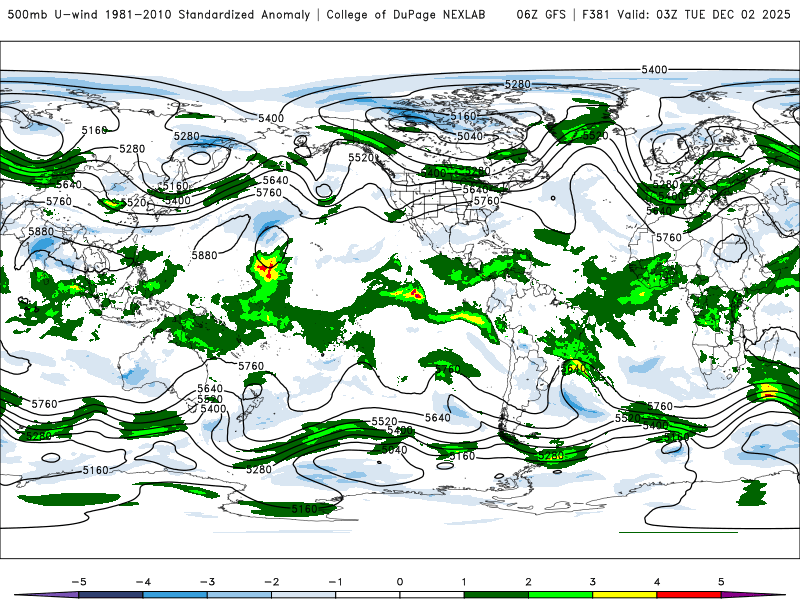
Task: Click the '2' legend tick label
Action: (528, 582)
